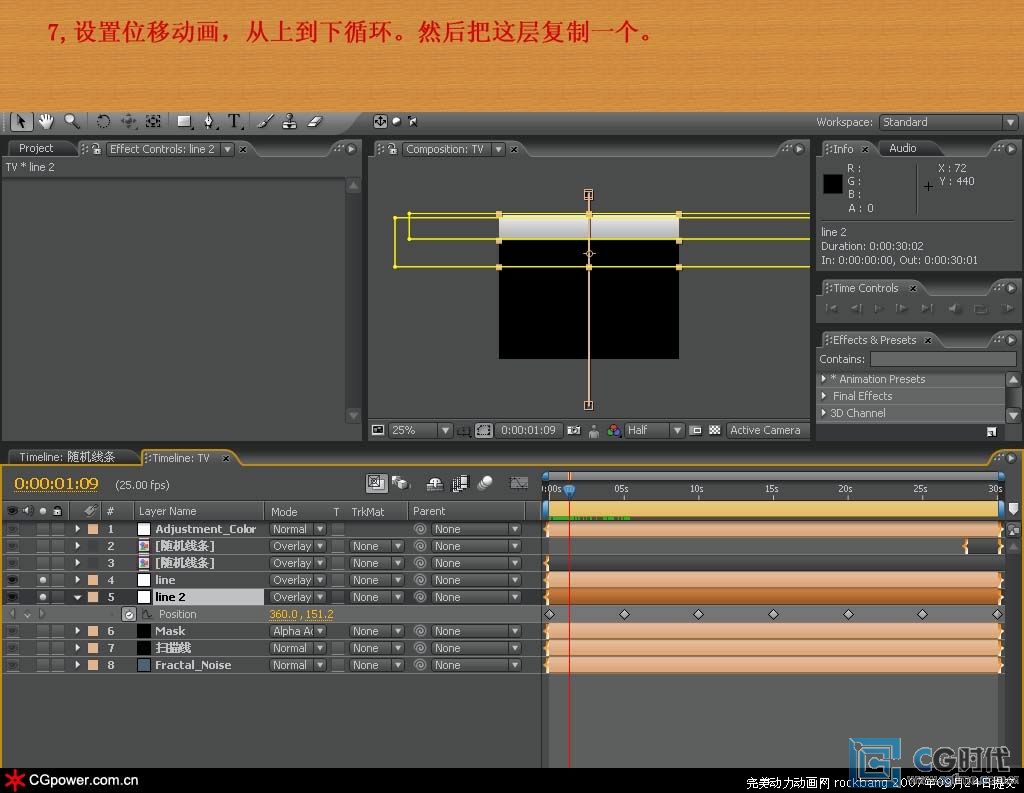Select the Zoom magnifier tool

coord(71,121)
